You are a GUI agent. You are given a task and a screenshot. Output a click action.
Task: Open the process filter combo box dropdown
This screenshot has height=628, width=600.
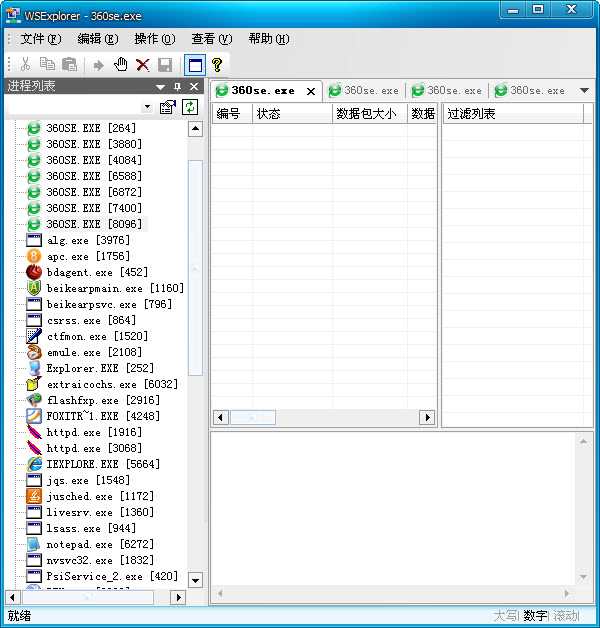[x=148, y=106]
